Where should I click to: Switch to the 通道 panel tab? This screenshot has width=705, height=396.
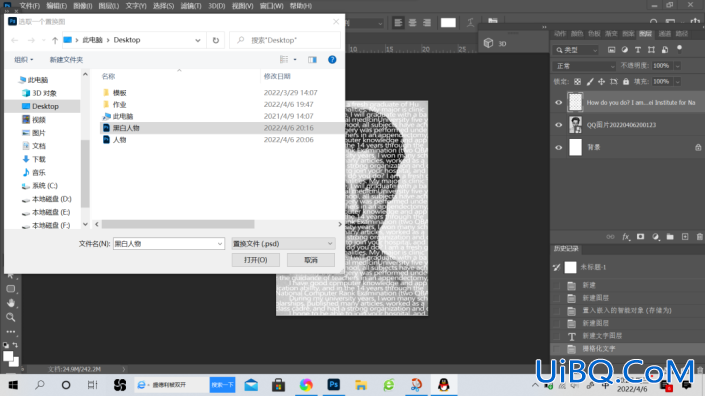665,34
